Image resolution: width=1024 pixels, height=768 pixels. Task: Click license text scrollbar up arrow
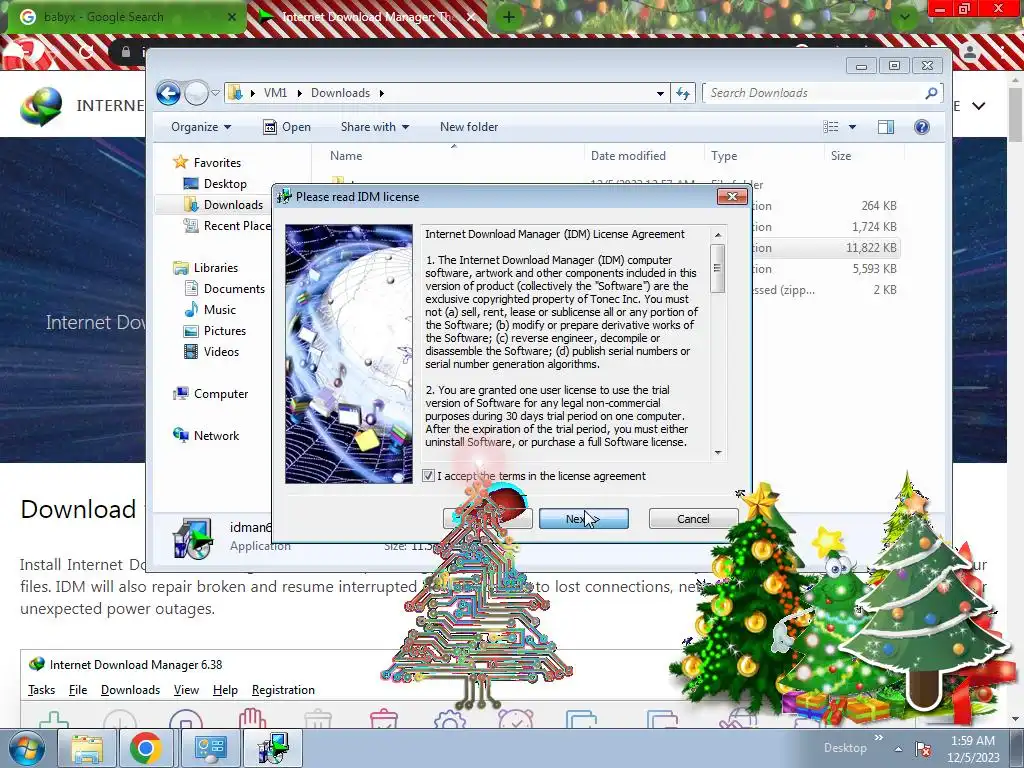click(718, 235)
